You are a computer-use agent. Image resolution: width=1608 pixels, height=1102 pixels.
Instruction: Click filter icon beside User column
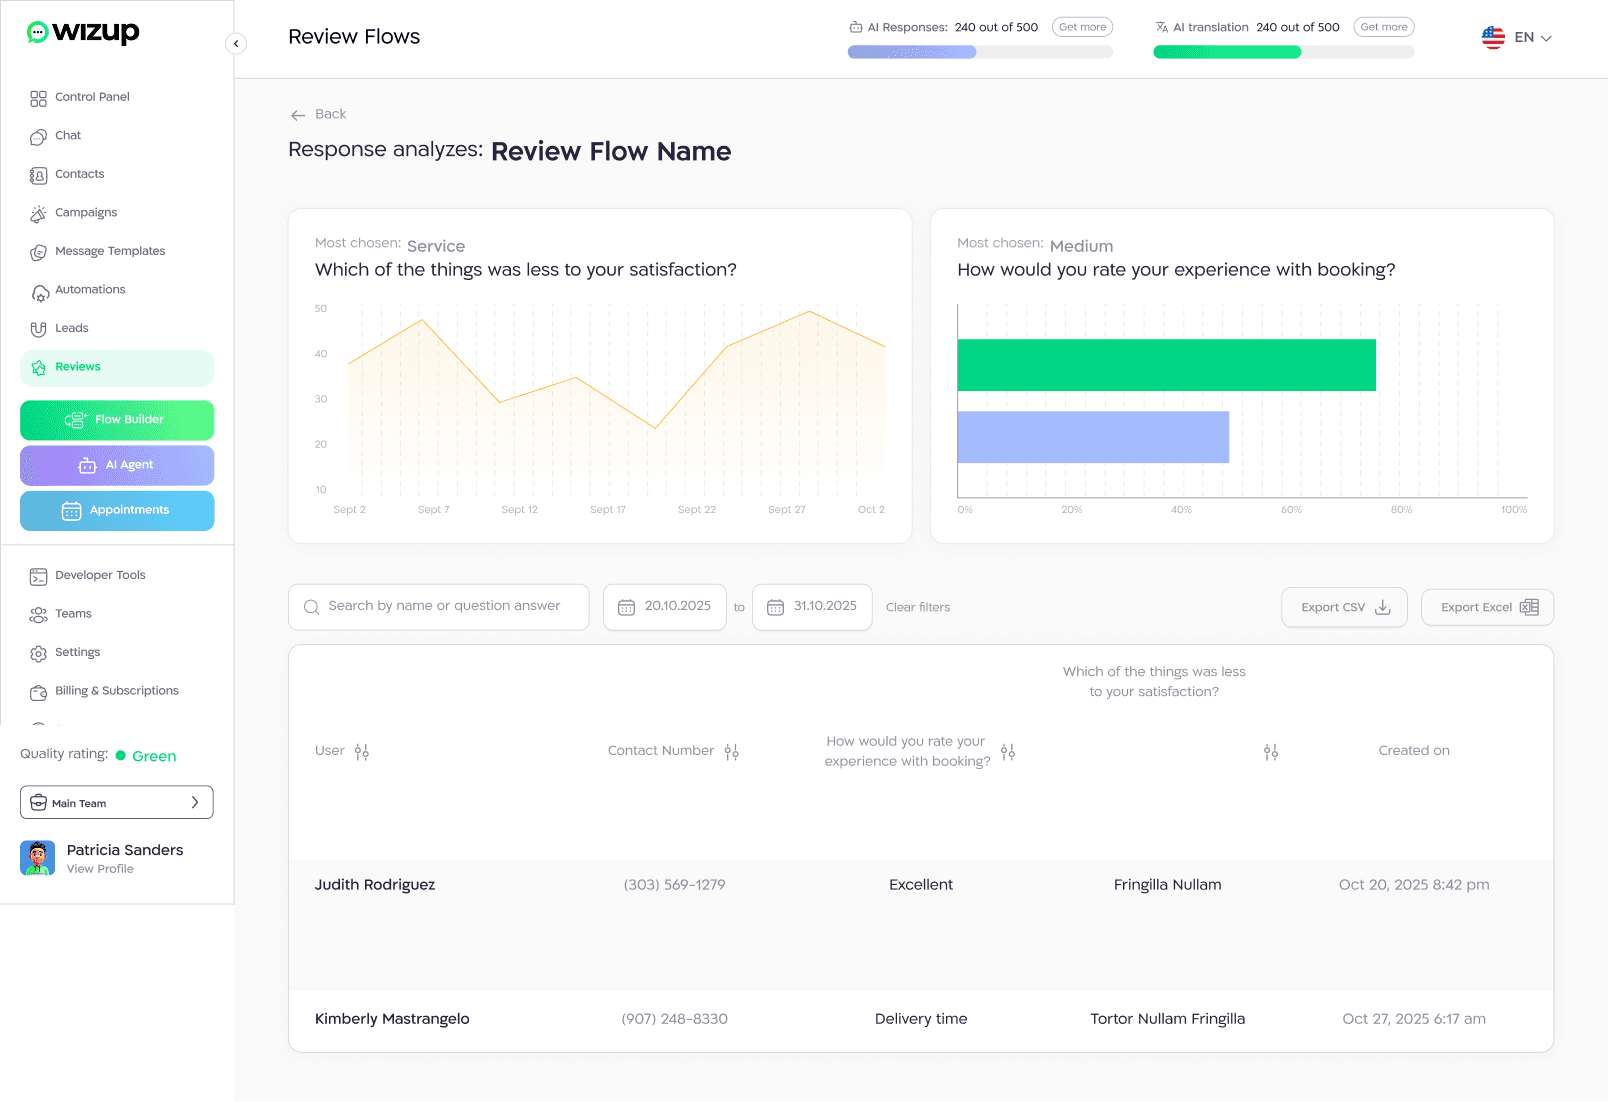[x=362, y=752]
